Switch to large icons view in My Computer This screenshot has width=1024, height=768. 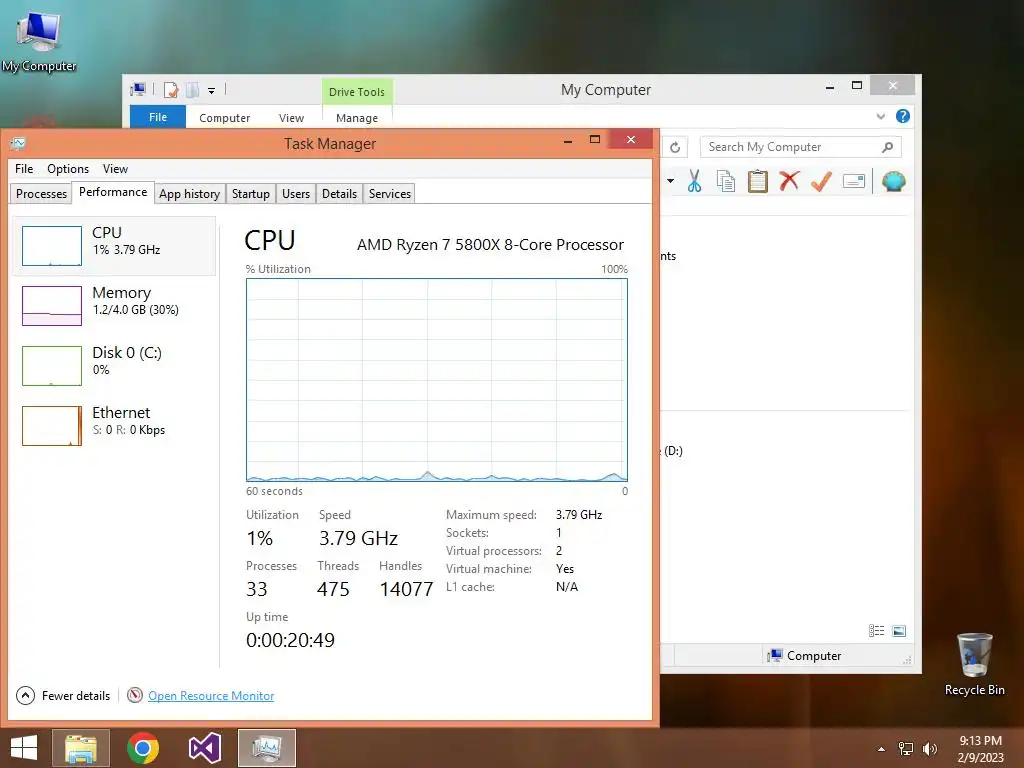(x=899, y=630)
